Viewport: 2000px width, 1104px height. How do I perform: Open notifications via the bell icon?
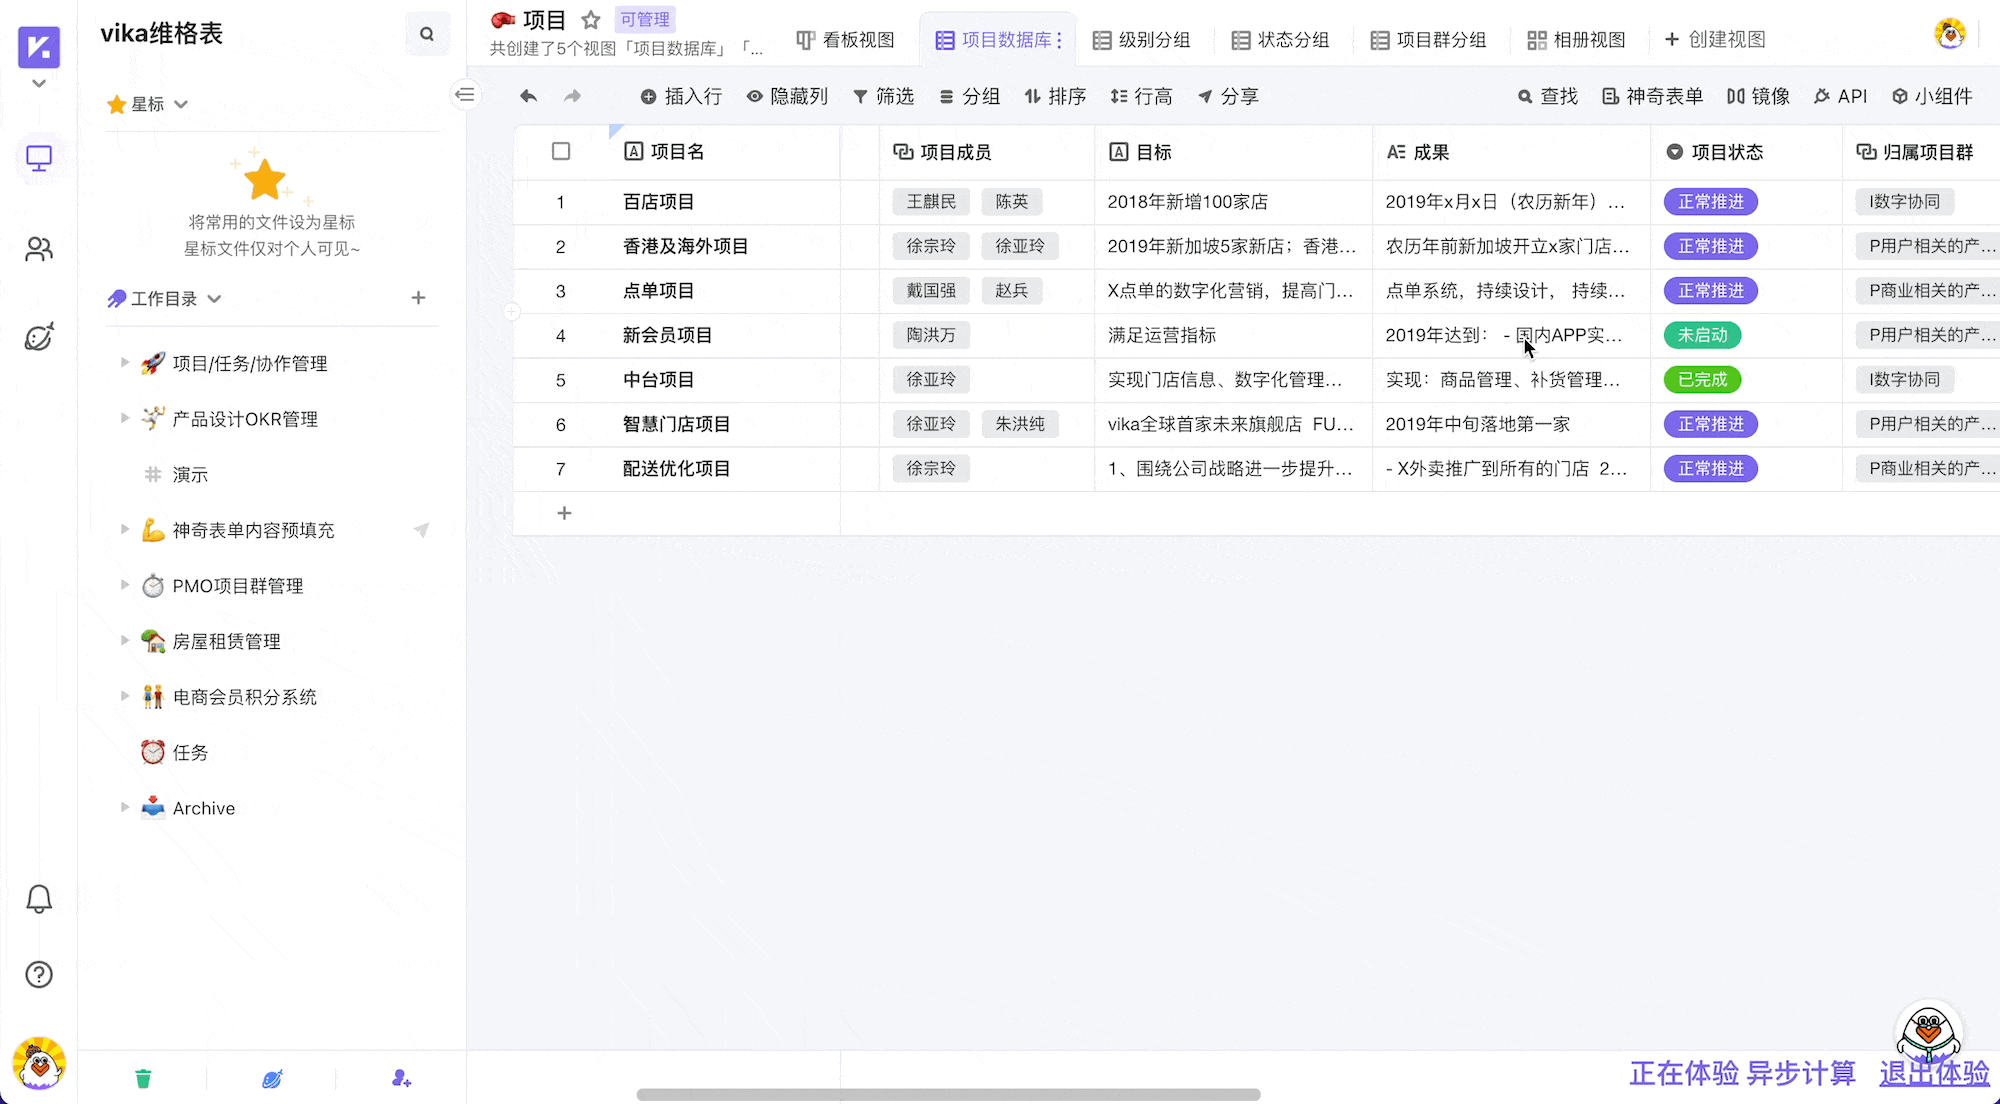[39, 899]
